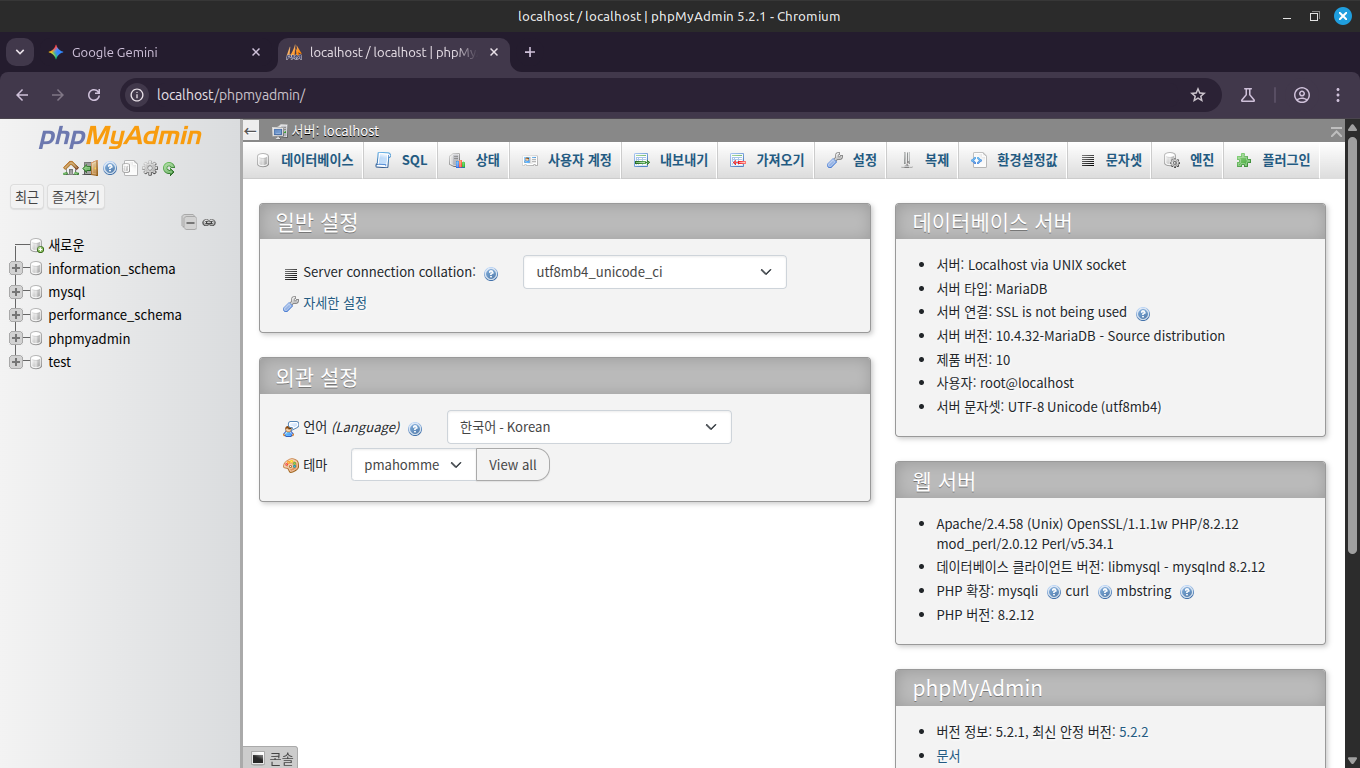1360x768 pixels.
Task: Open help icon next to curl extension
Action: 1105,592
